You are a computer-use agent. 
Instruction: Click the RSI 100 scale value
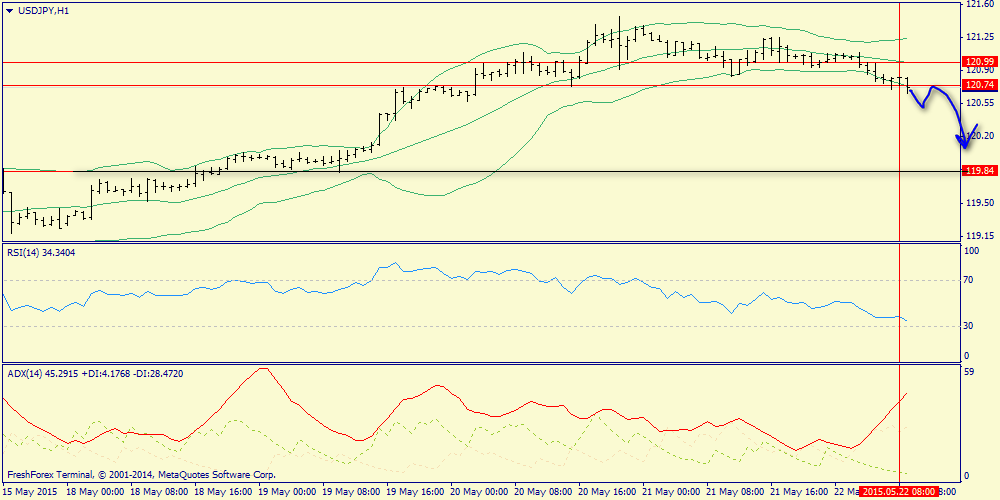pos(972,252)
